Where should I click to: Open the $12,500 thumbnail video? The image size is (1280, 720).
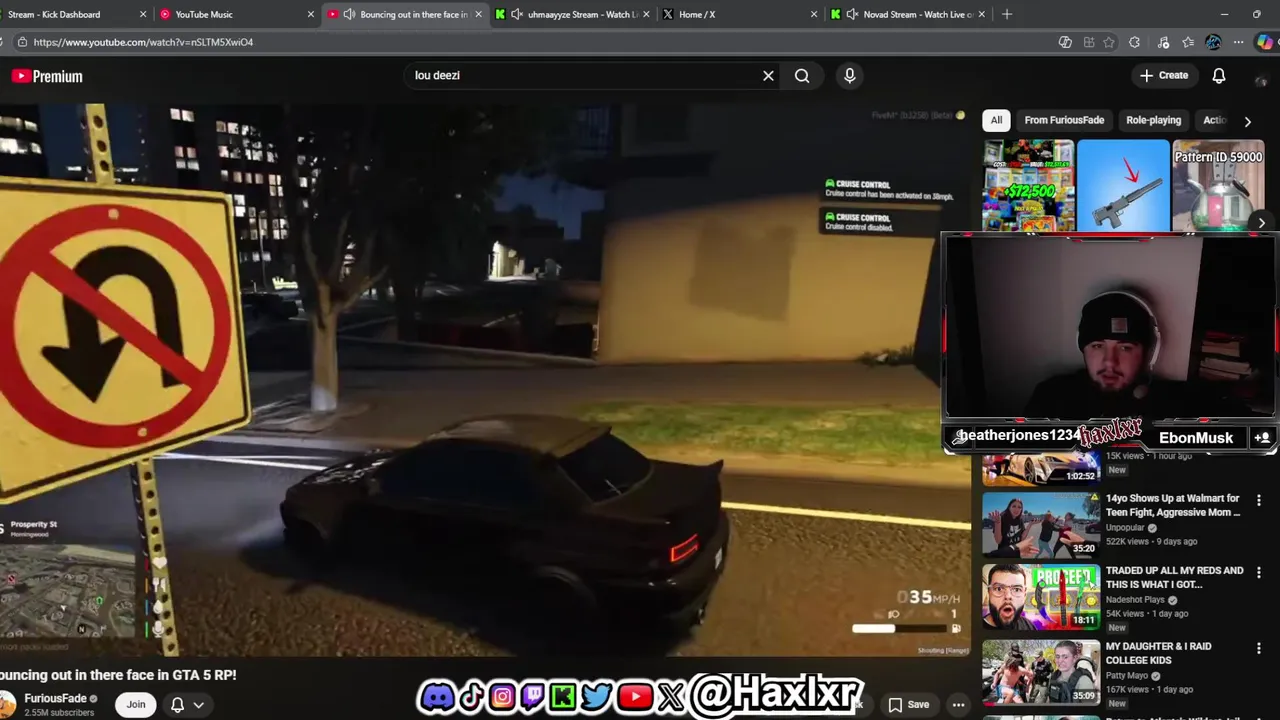click(x=1028, y=186)
